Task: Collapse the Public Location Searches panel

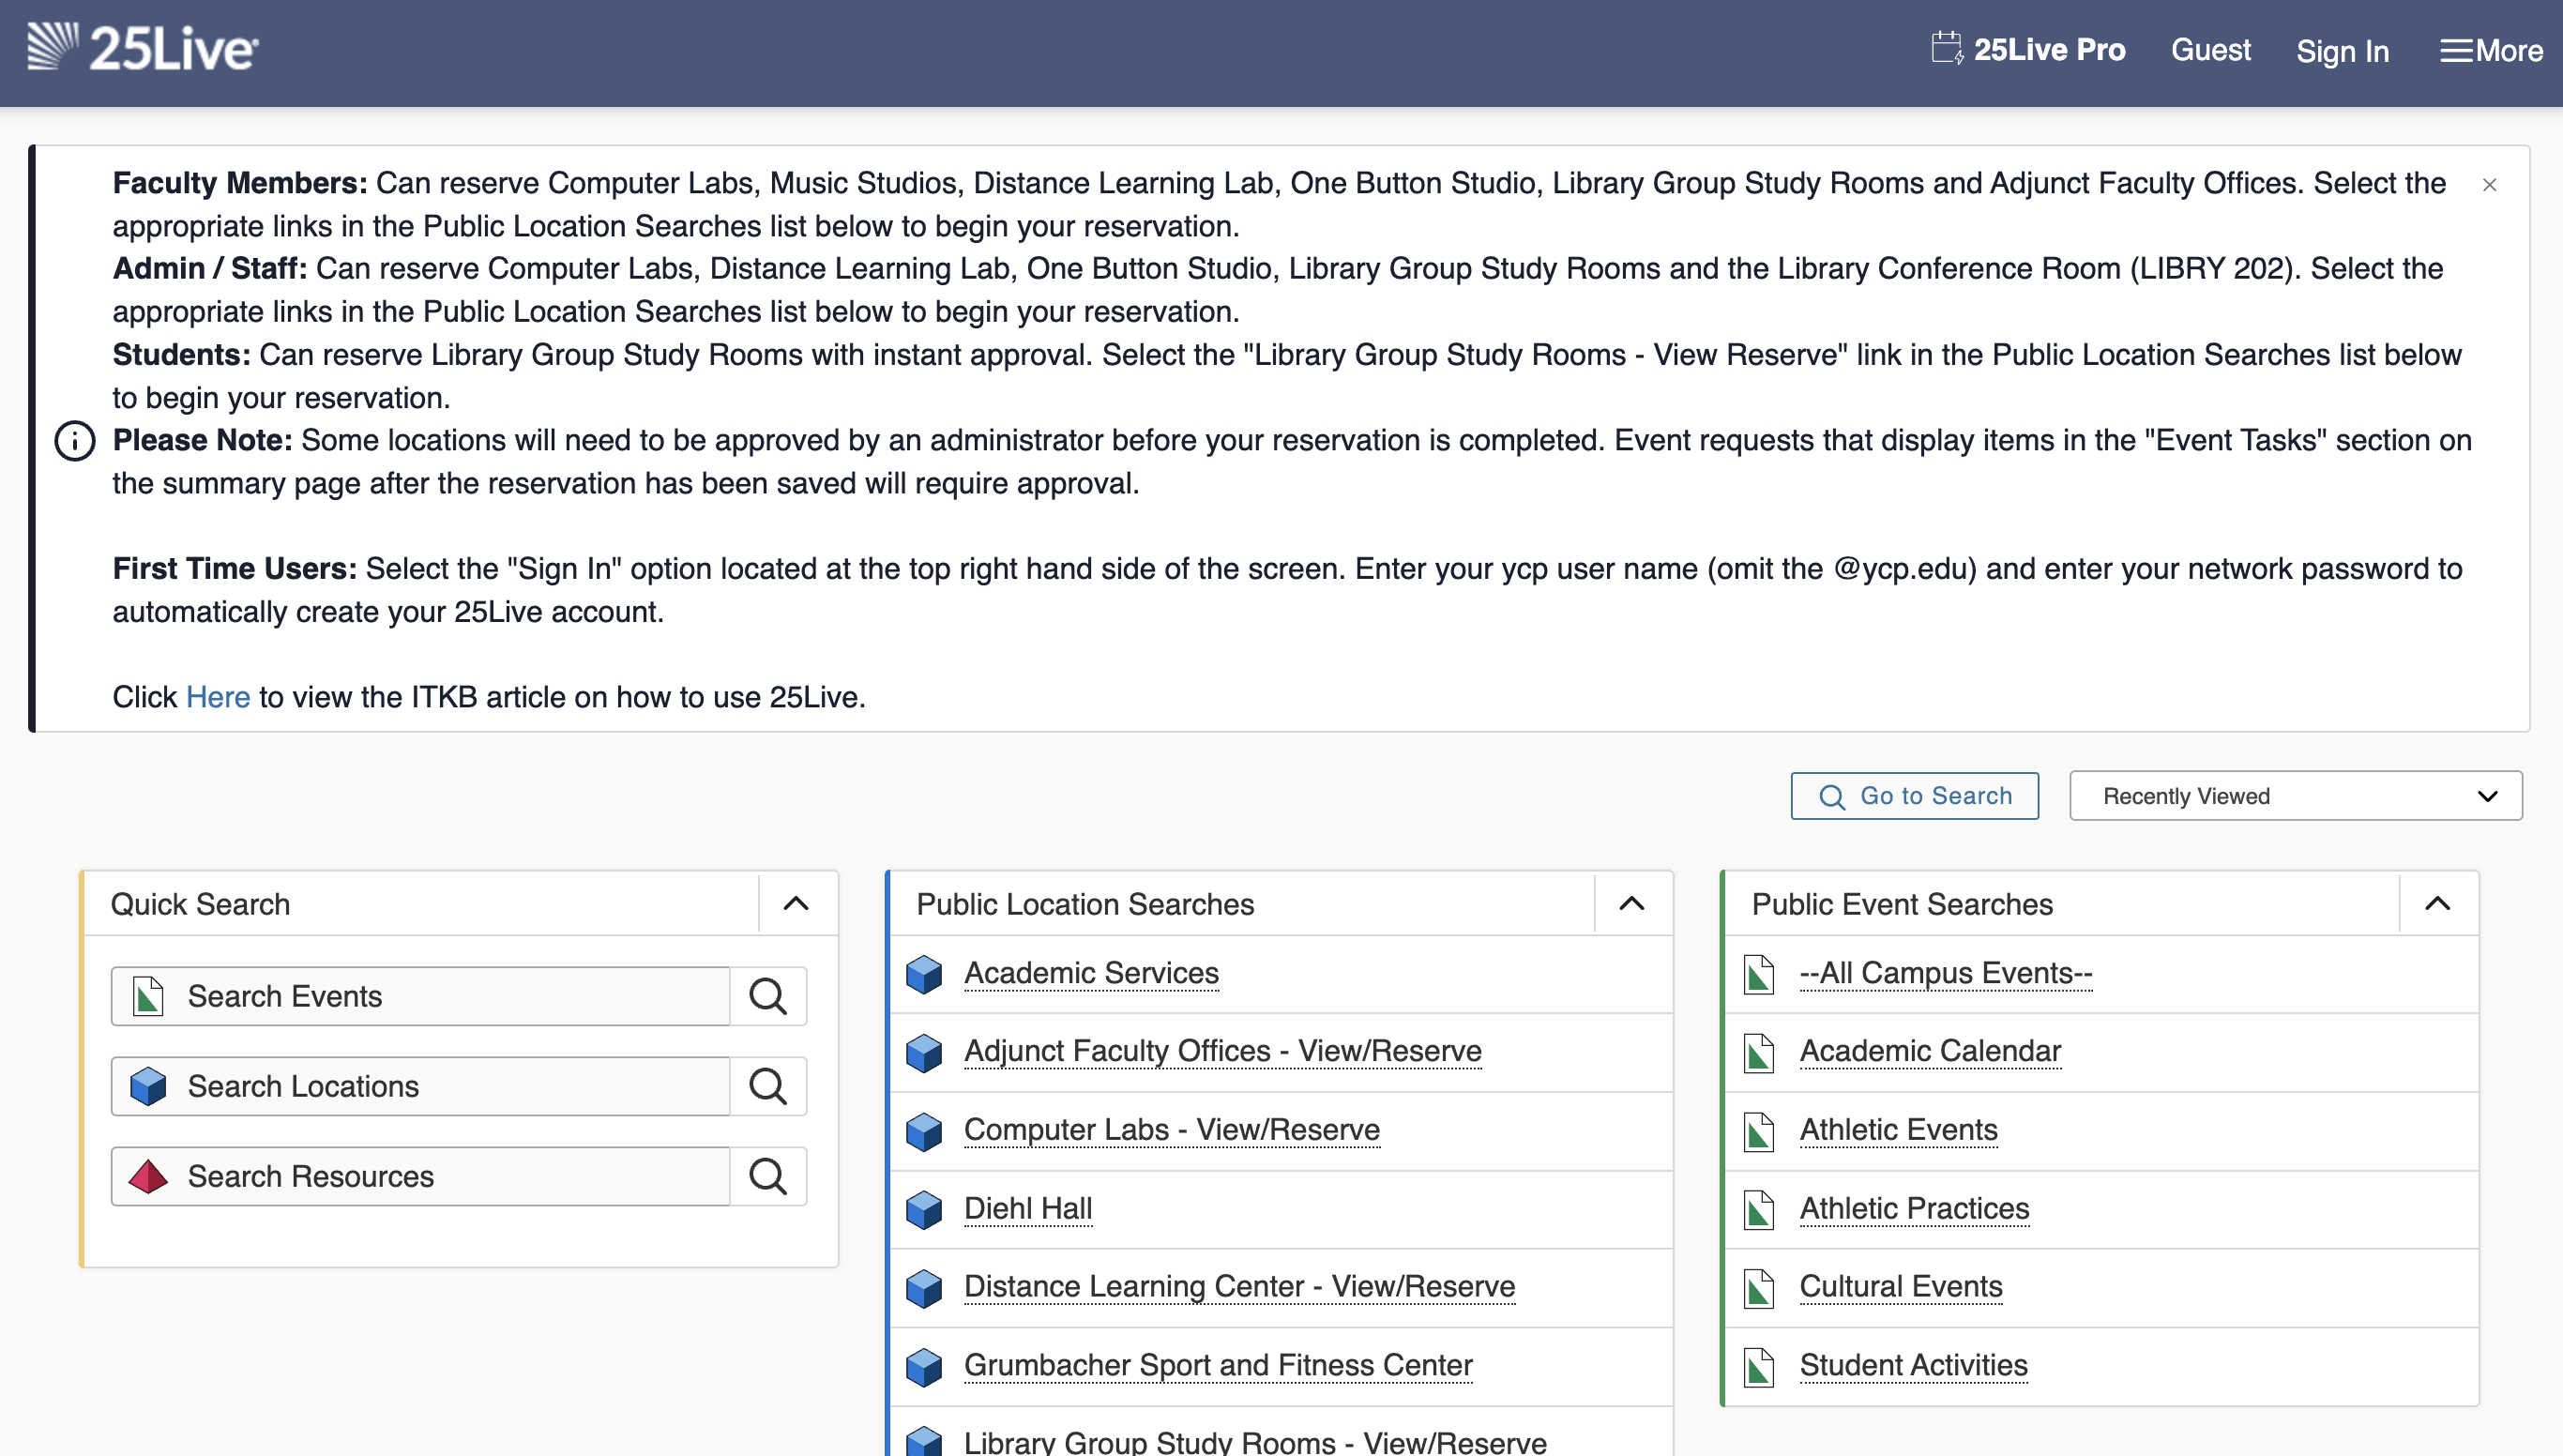Action: click(1631, 903)
